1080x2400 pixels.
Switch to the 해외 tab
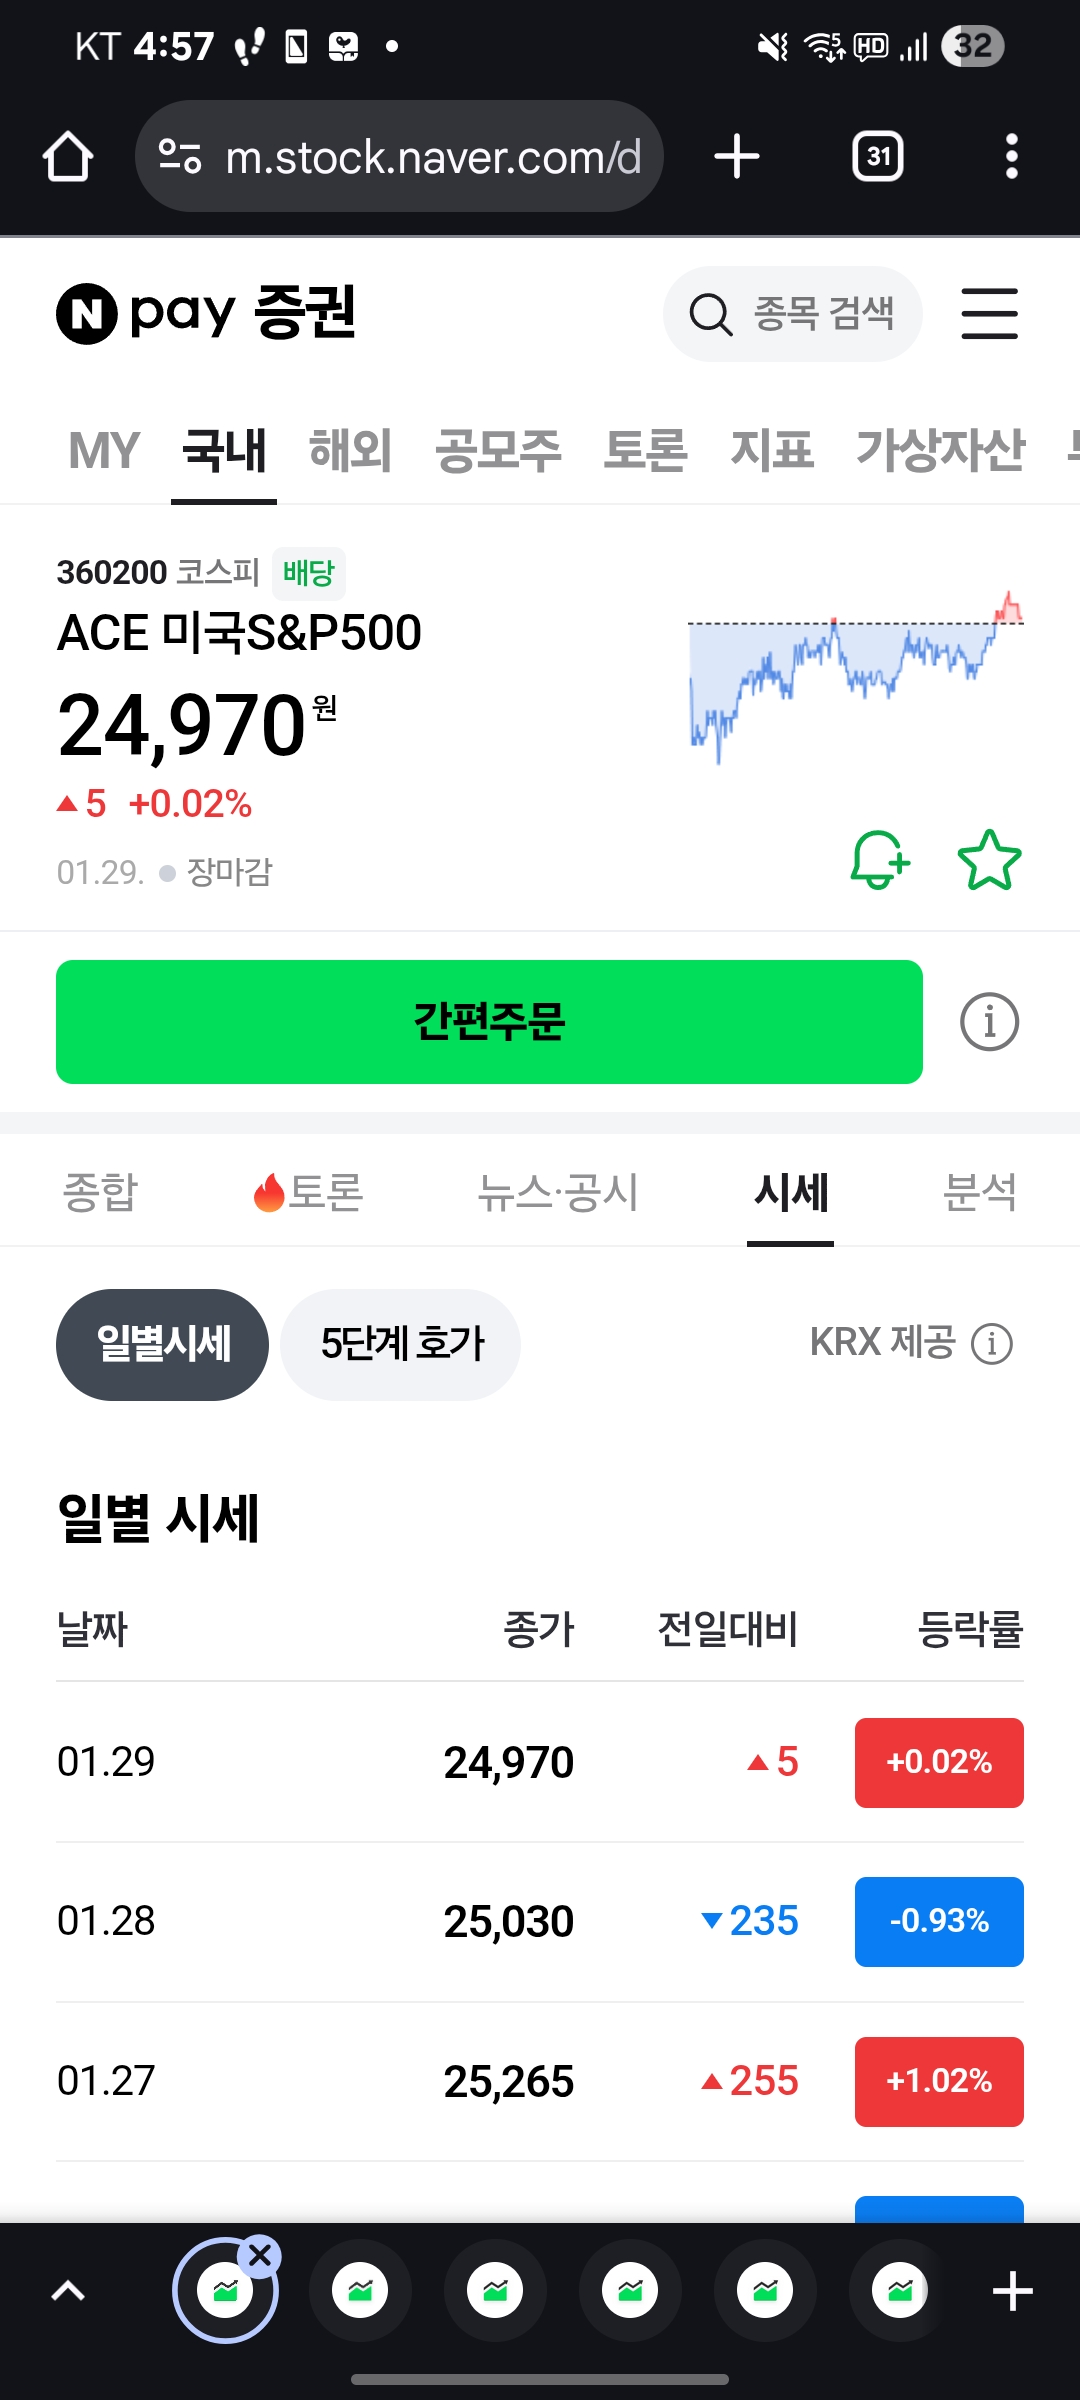coord(350,450)
